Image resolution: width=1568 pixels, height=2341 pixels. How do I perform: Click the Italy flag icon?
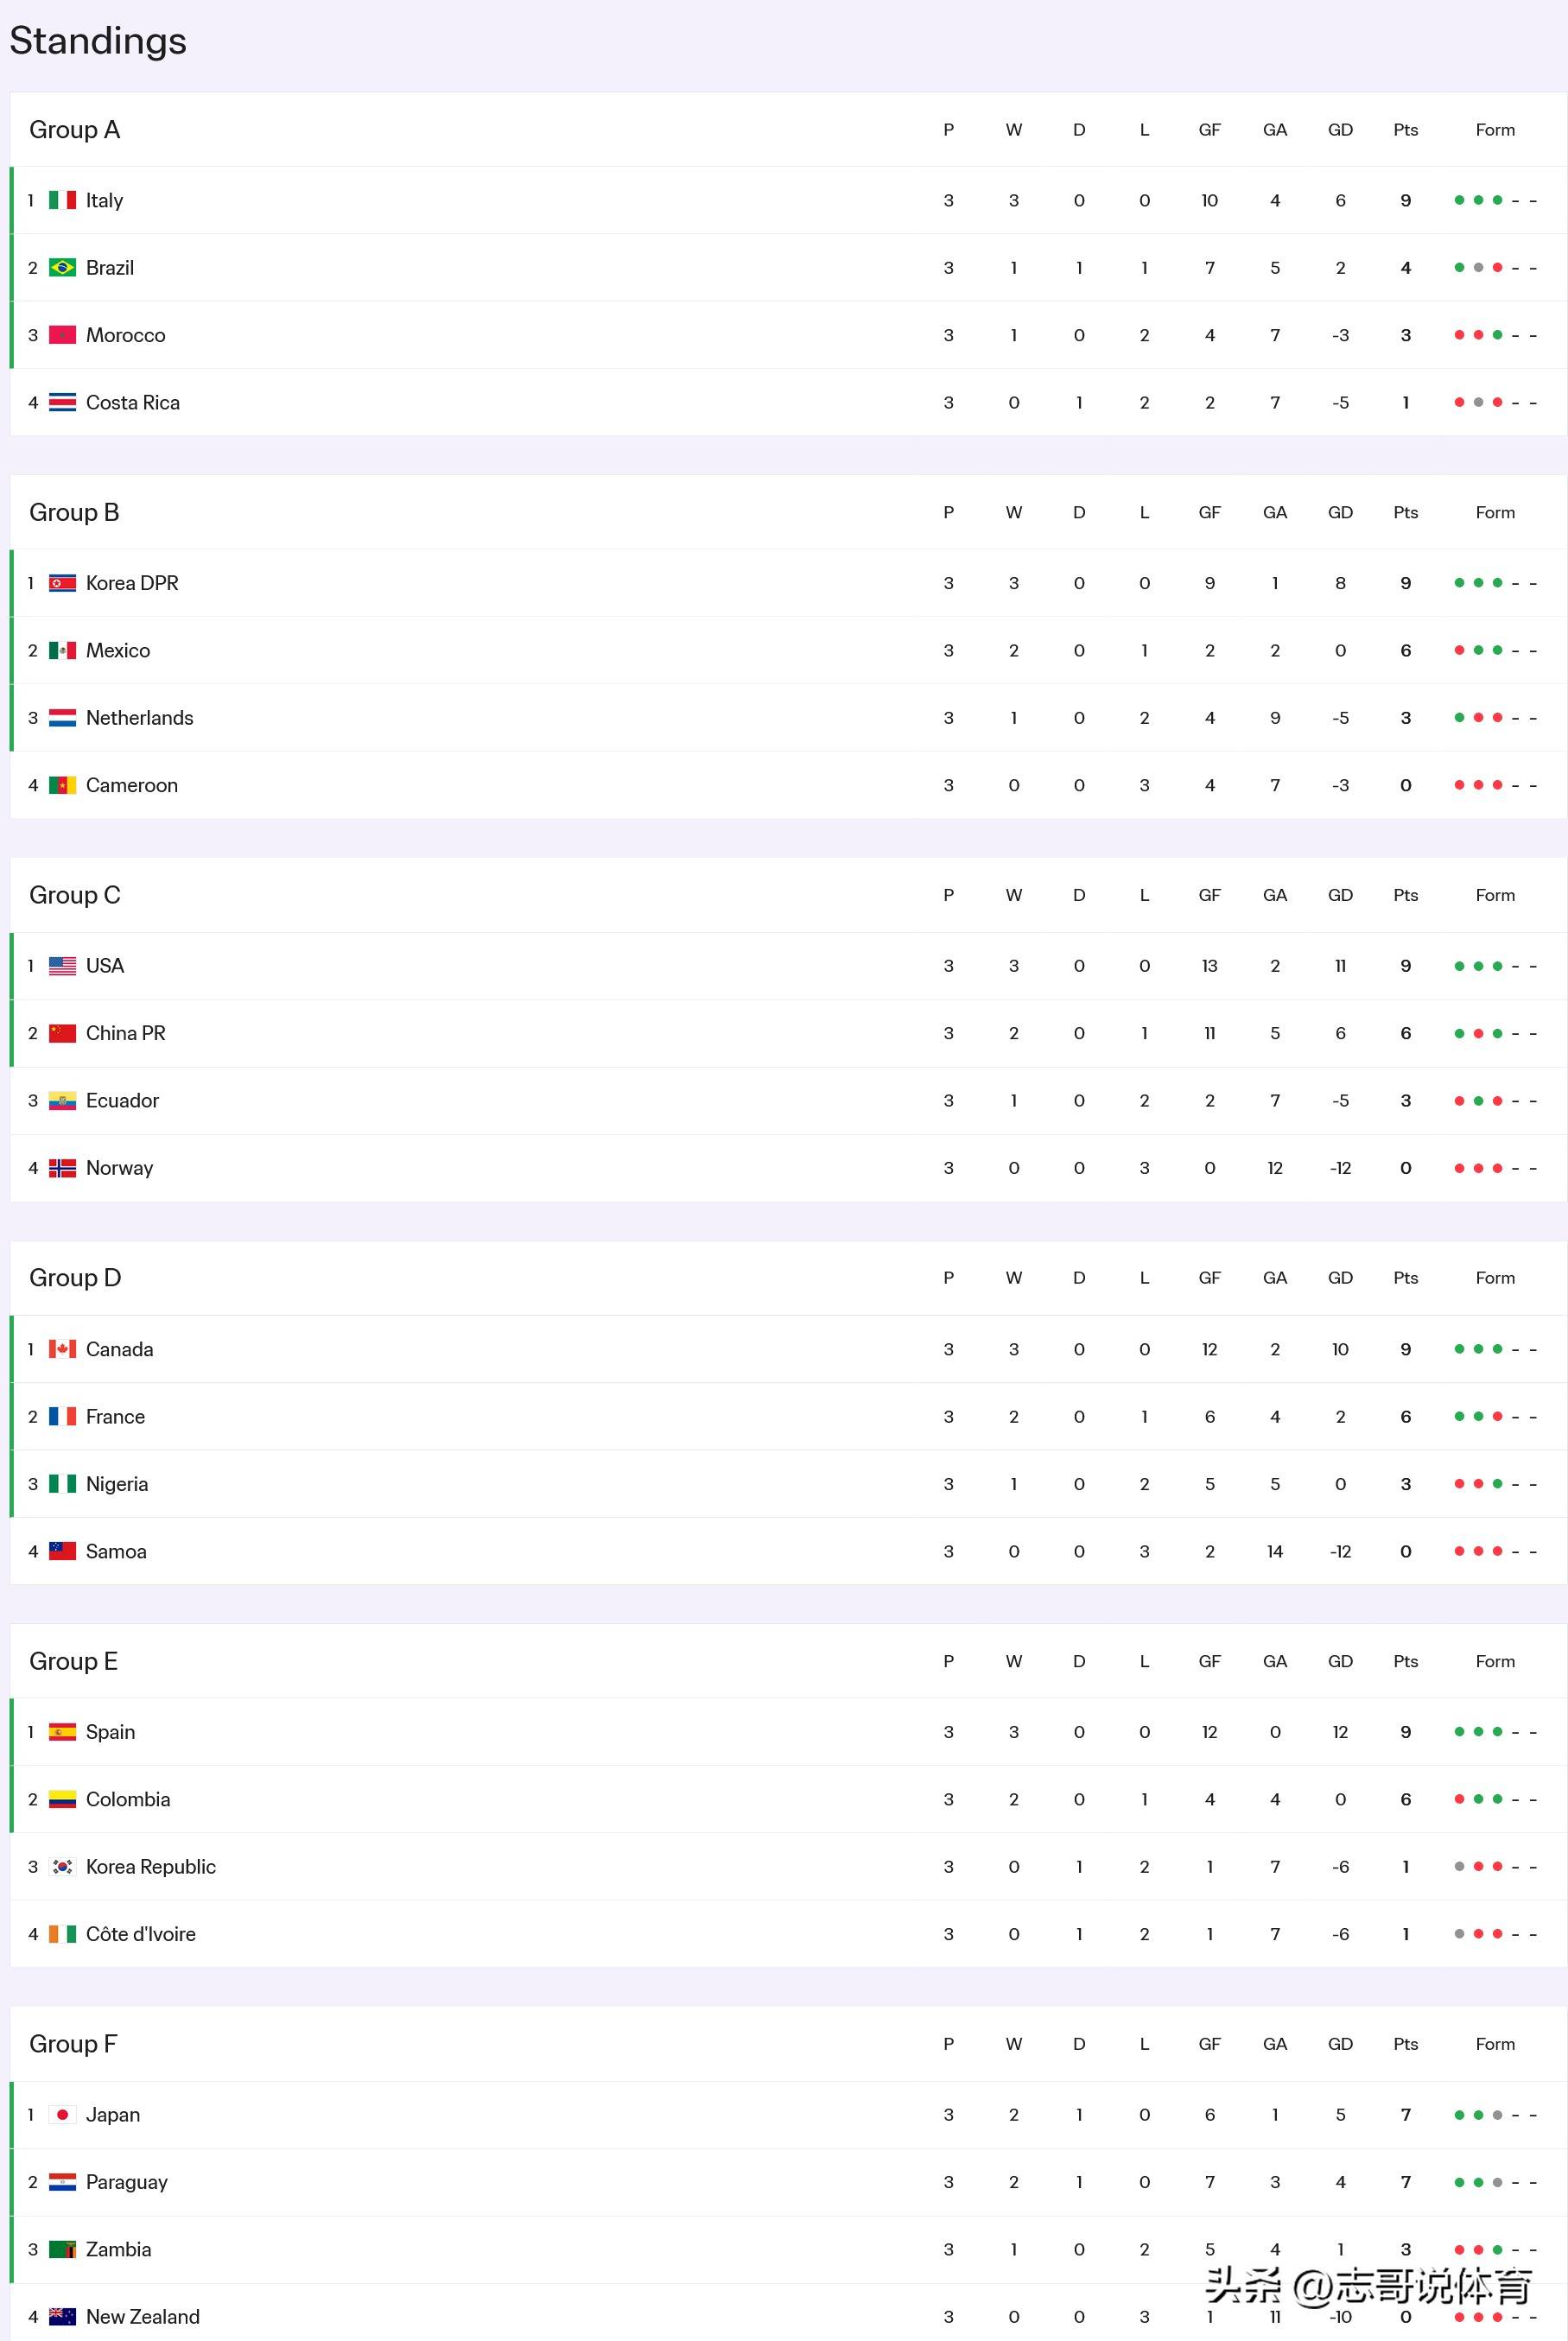point(62,200)
